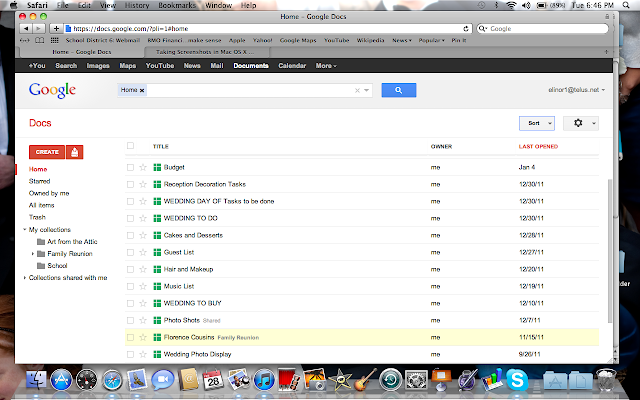Open iTunes from the Dock
640x400 pixels.
coord(264,380)
